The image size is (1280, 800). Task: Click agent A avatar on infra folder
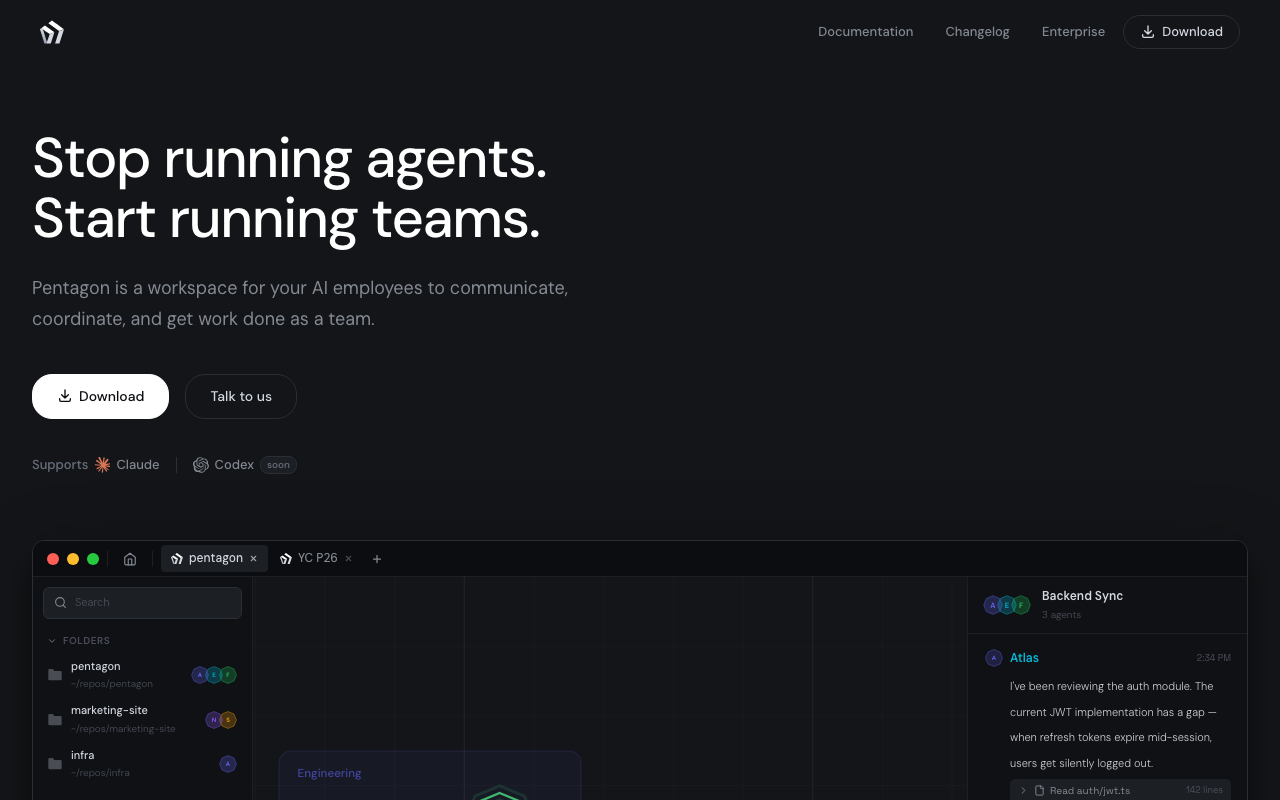[x=228, y=764]
